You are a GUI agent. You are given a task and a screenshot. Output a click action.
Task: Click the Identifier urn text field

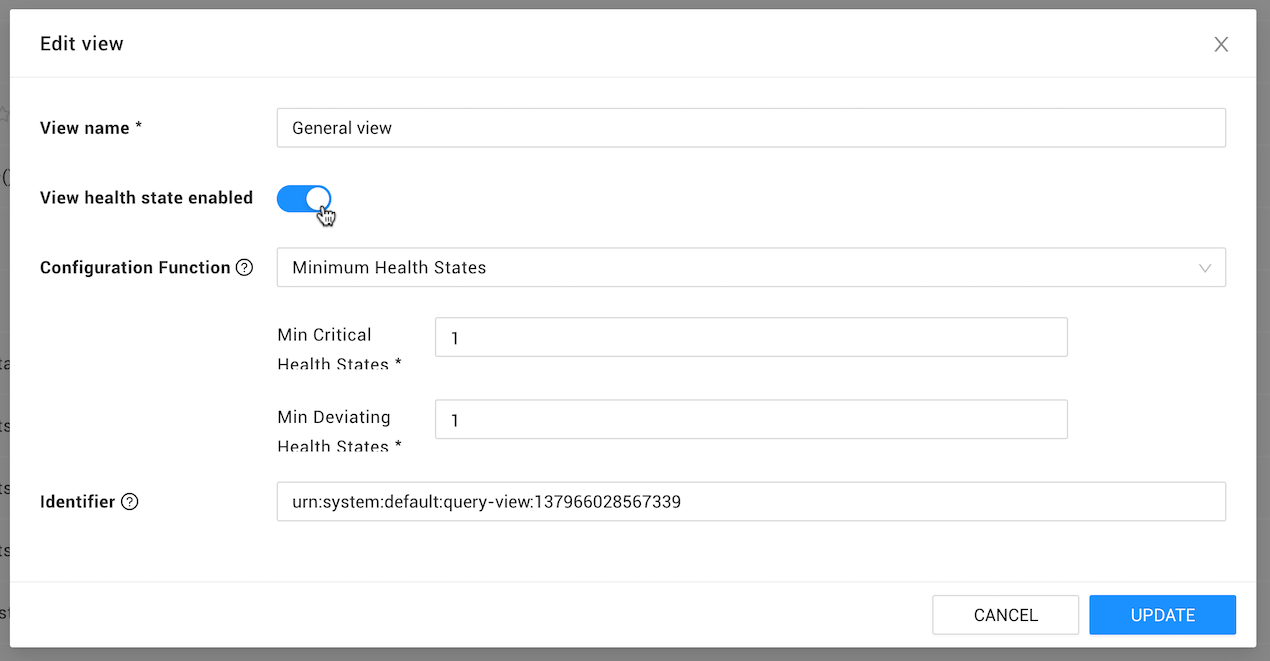click(x=751, y=502)
